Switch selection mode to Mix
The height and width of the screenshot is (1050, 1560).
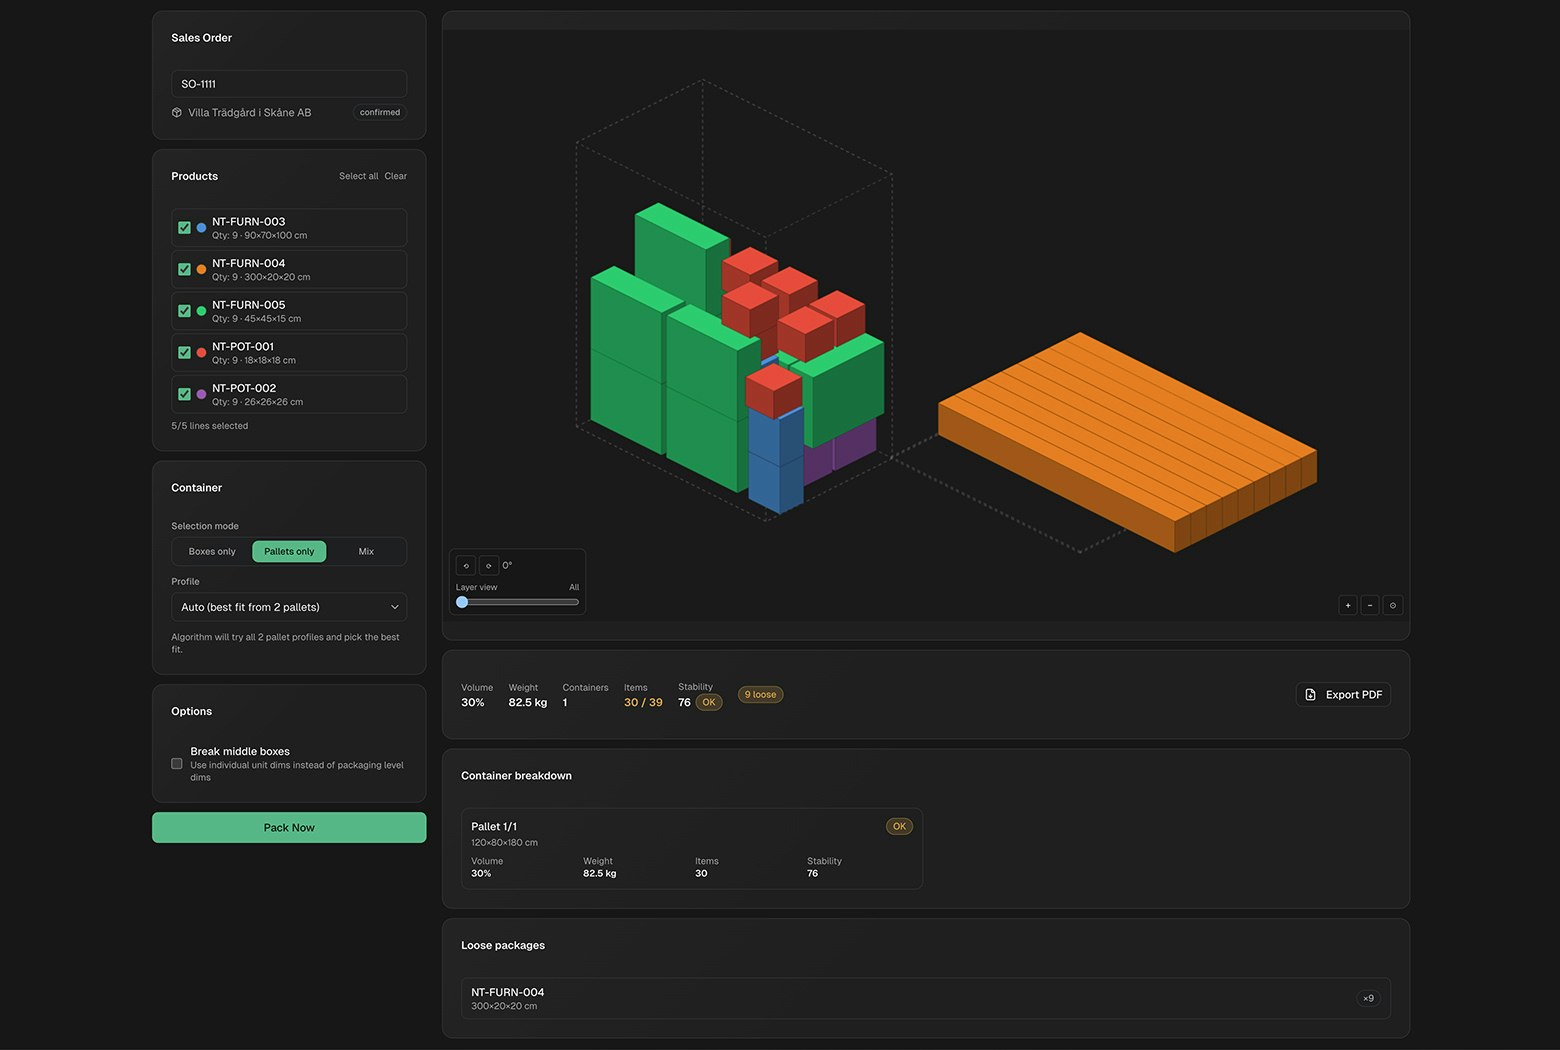366,551
